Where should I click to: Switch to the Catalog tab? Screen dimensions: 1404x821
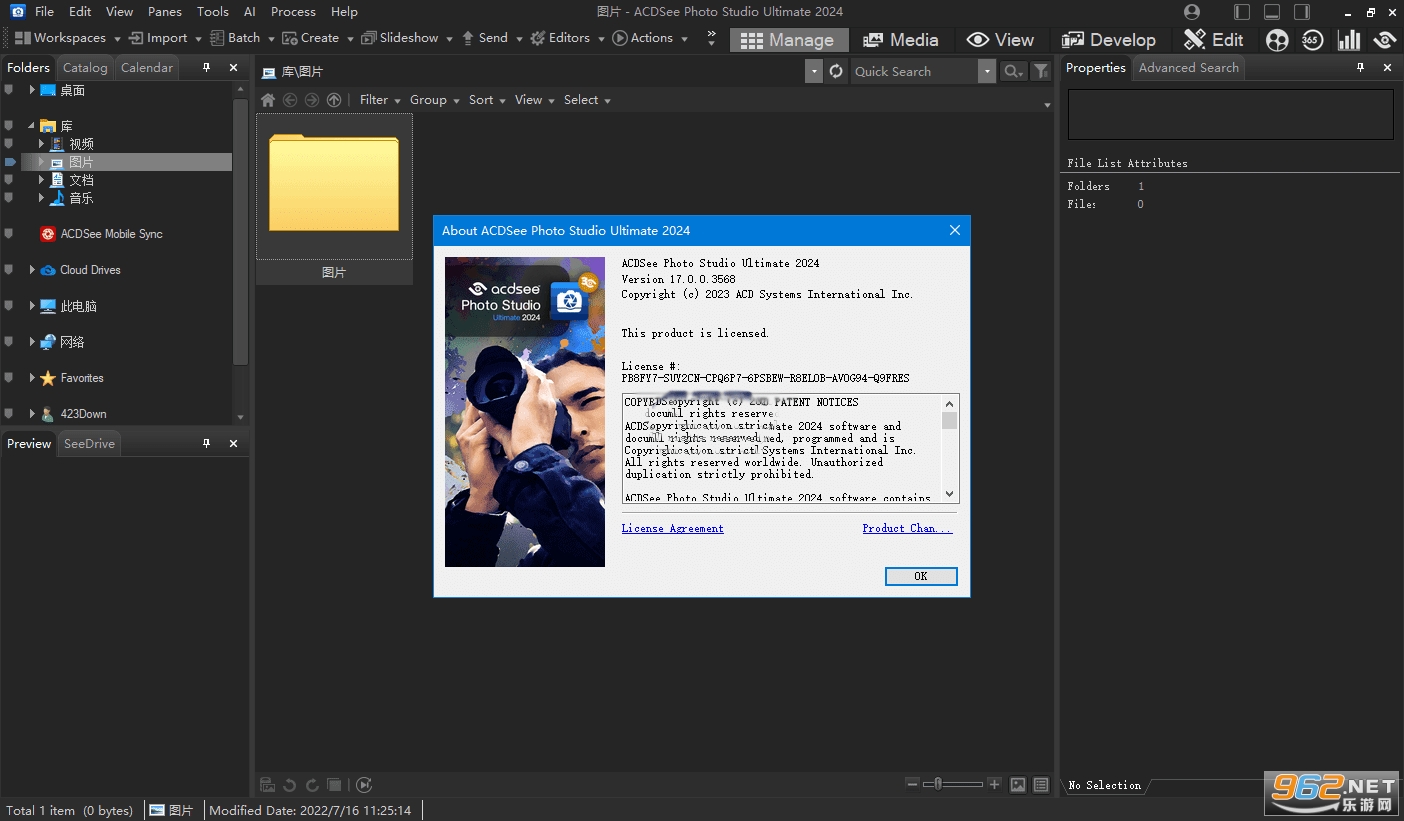(85, 67)
